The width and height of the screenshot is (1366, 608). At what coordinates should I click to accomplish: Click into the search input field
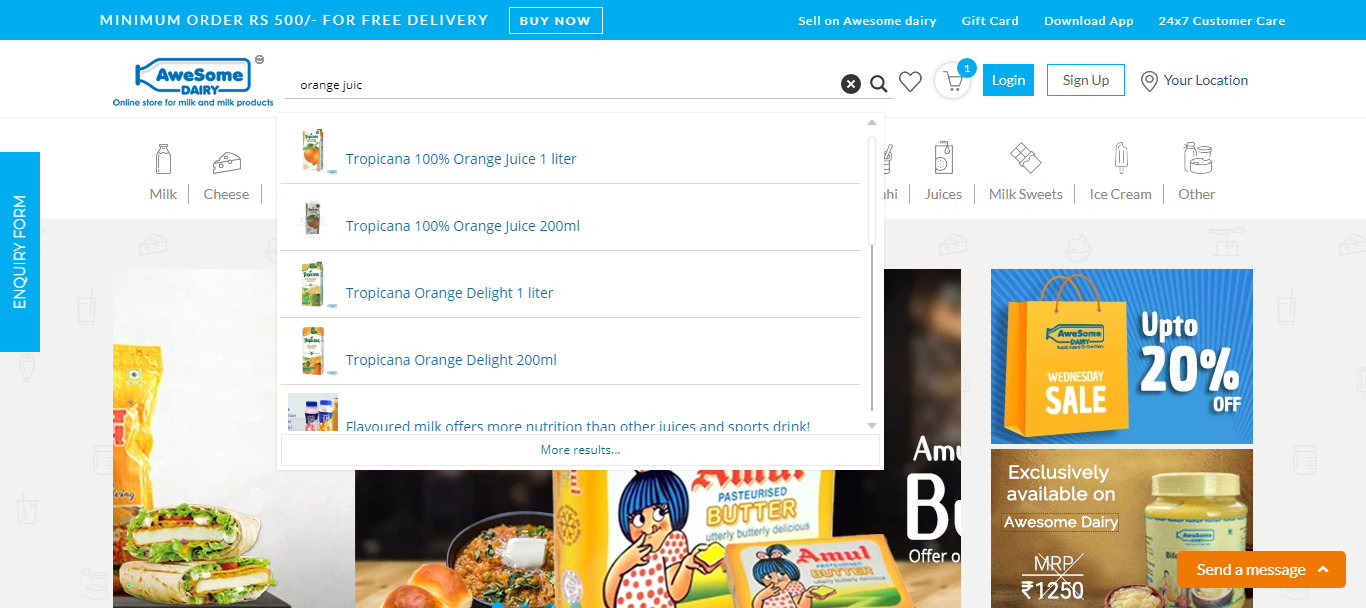click(x=565, y=85)
